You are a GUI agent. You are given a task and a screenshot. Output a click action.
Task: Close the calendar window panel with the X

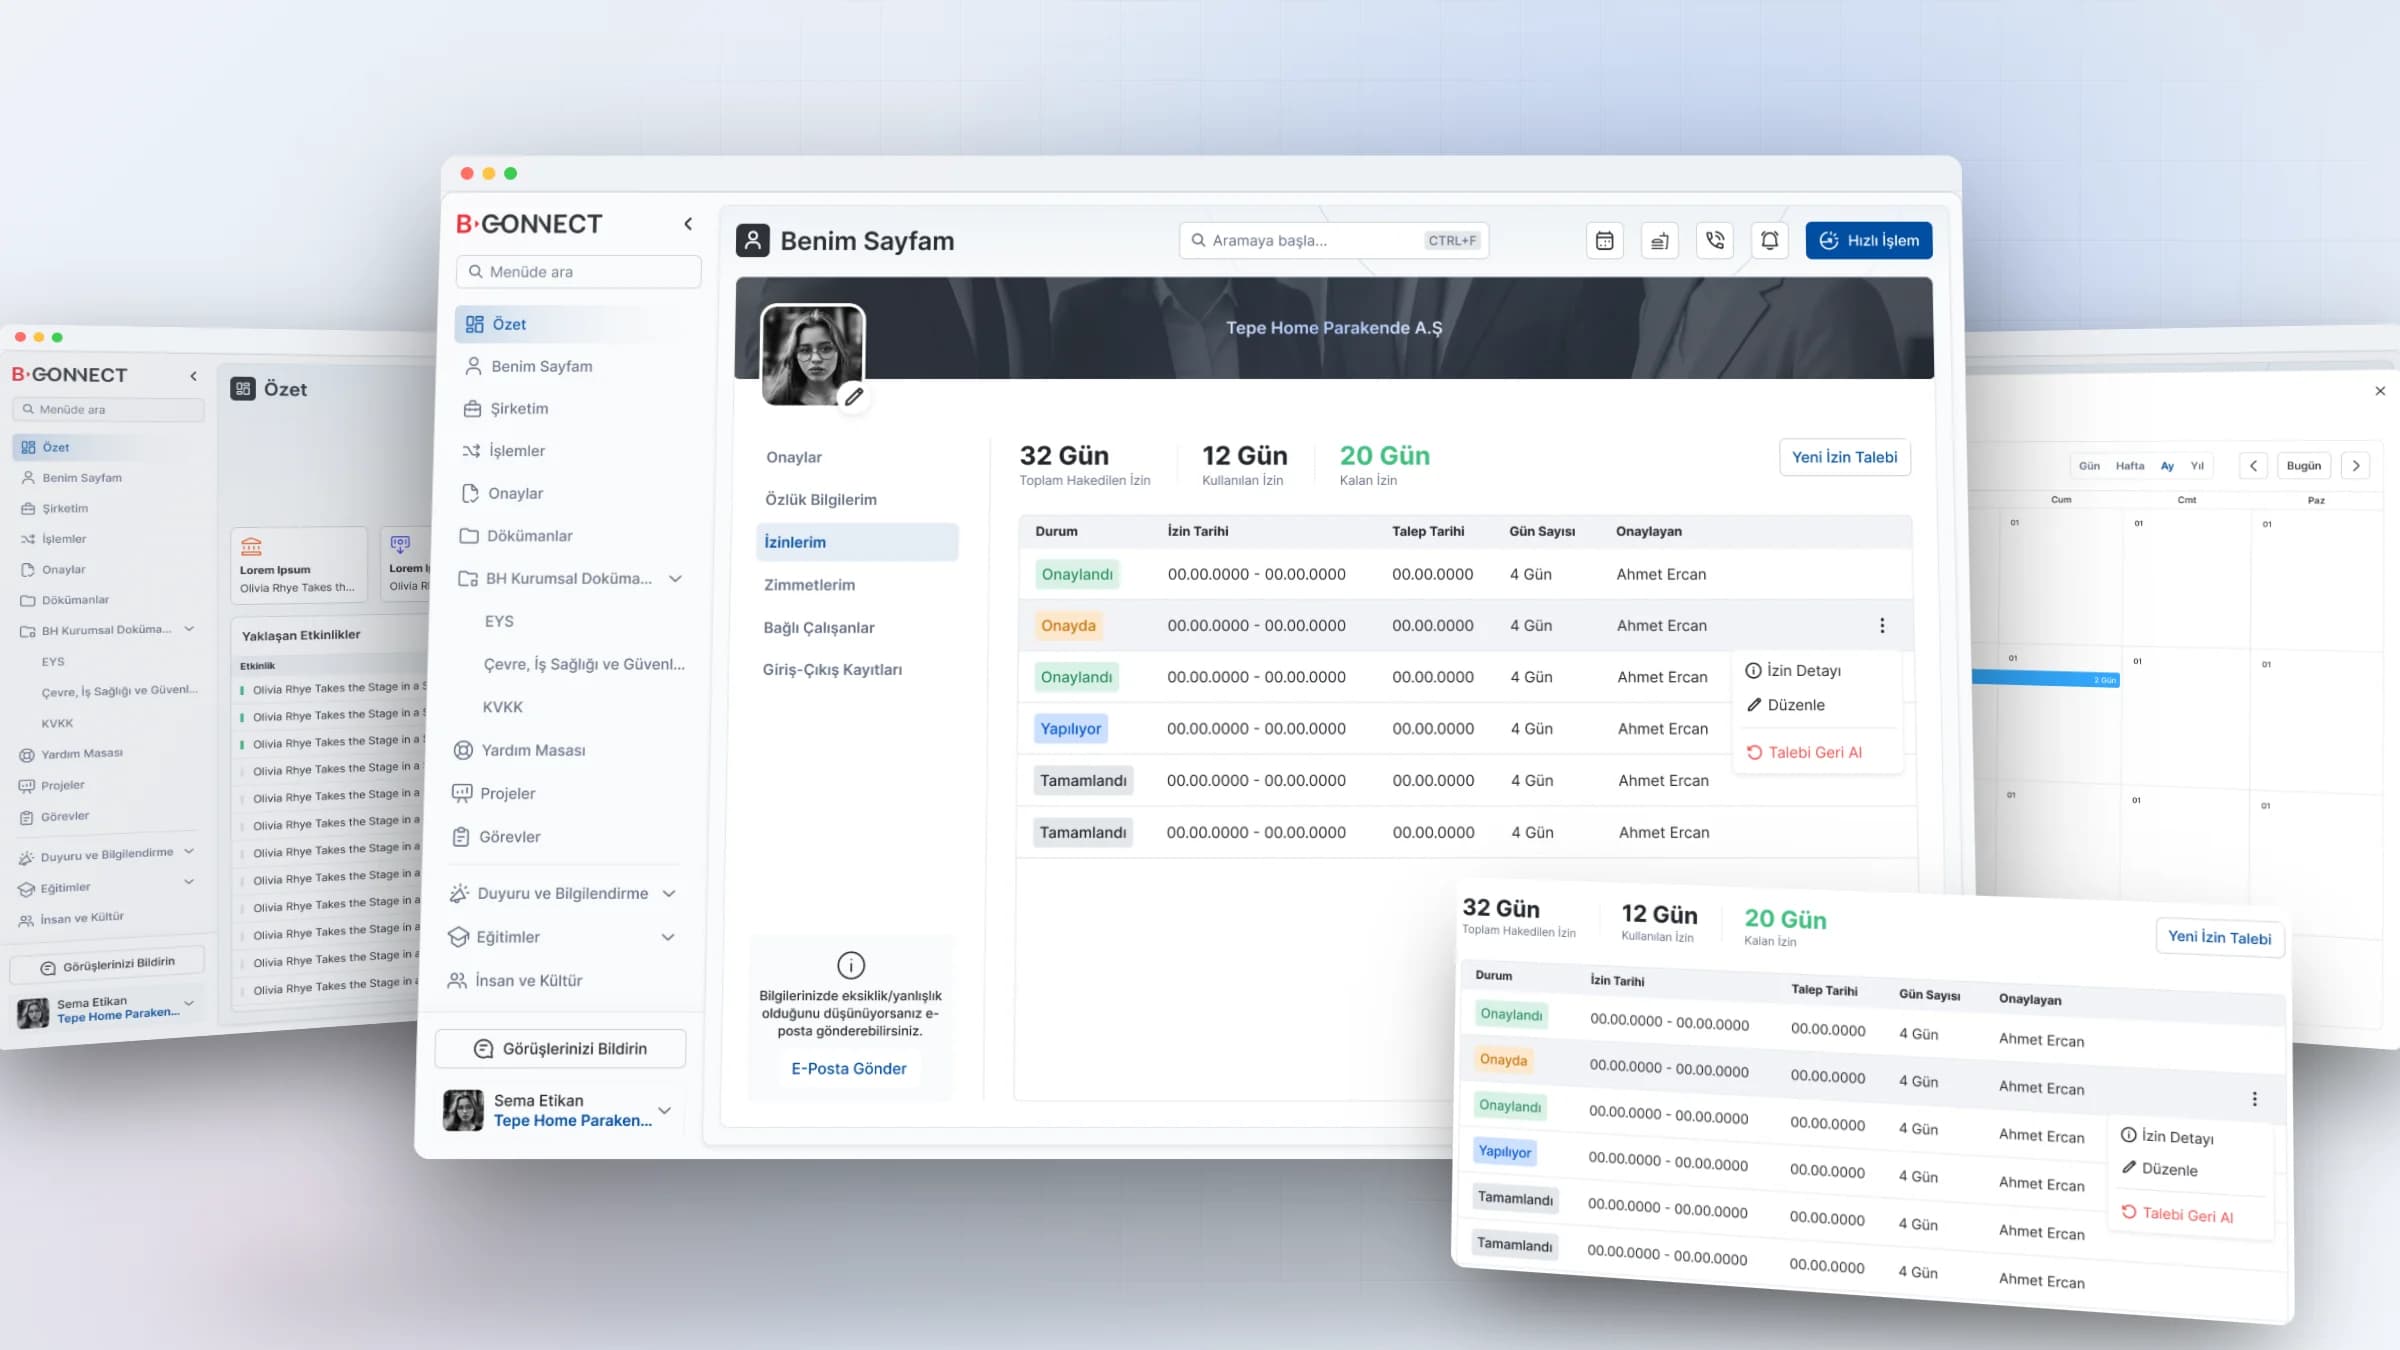2380,391
